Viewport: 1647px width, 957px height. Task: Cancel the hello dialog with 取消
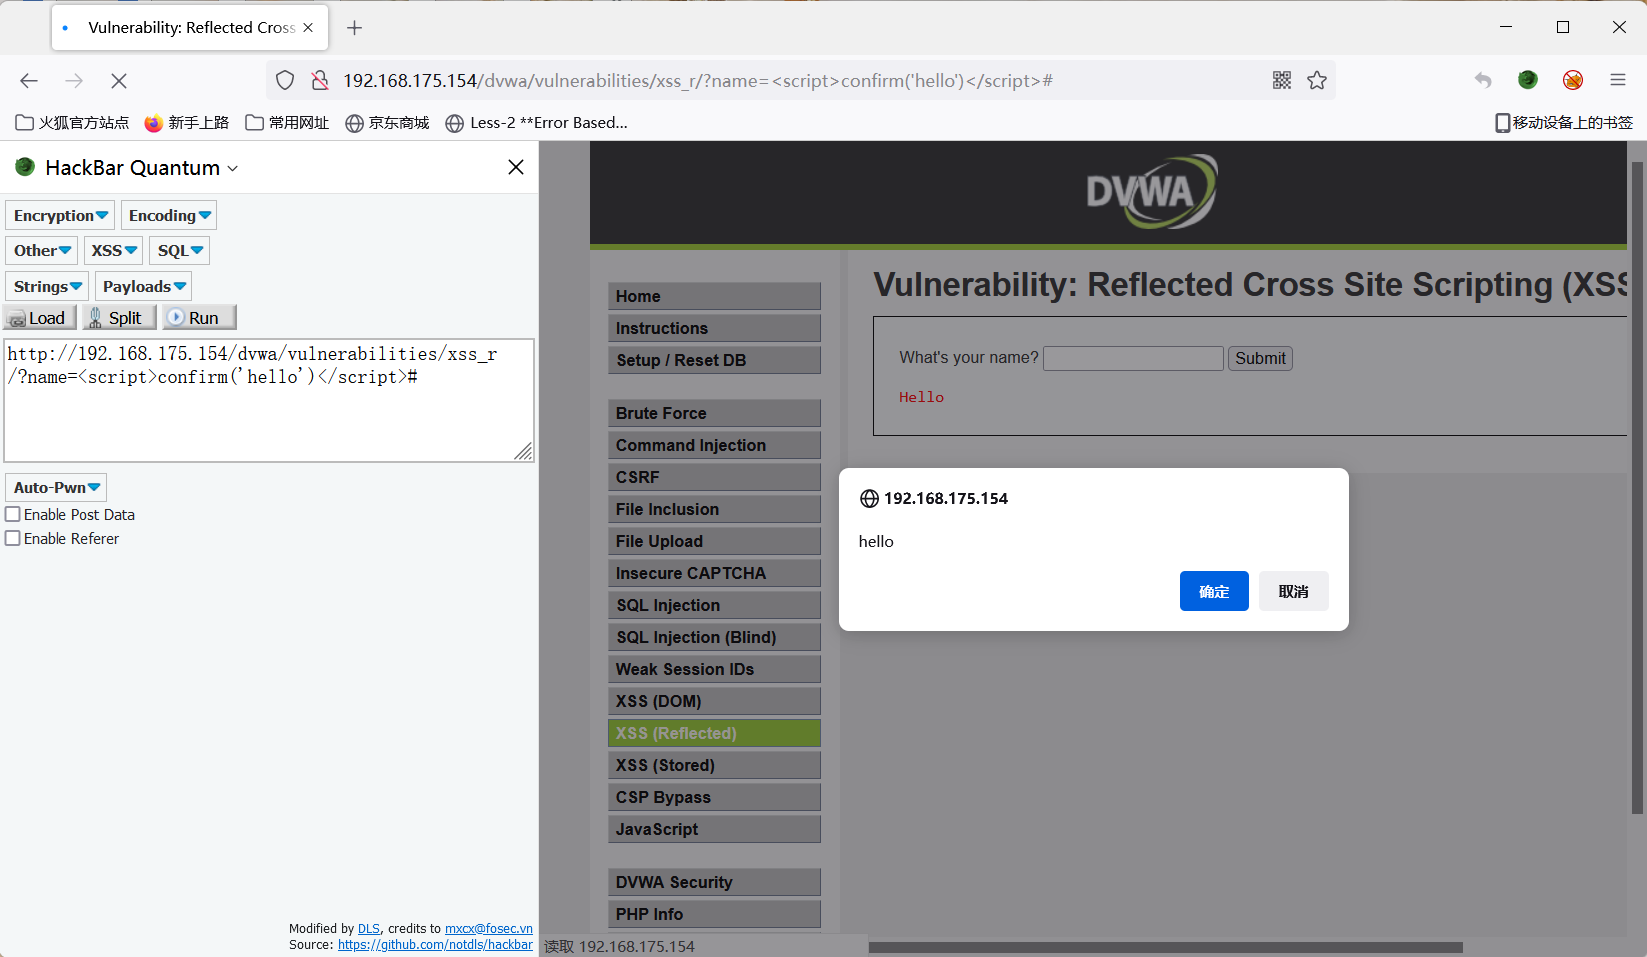(1293, 591)
